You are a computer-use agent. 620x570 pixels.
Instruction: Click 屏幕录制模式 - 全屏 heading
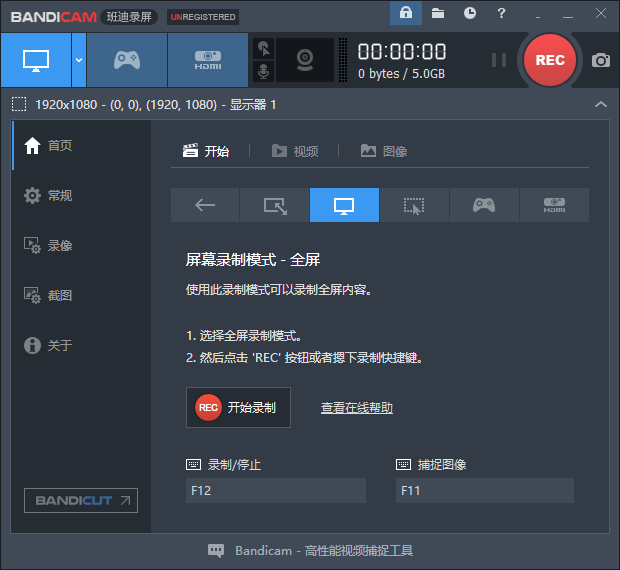(x=253, y=260)
